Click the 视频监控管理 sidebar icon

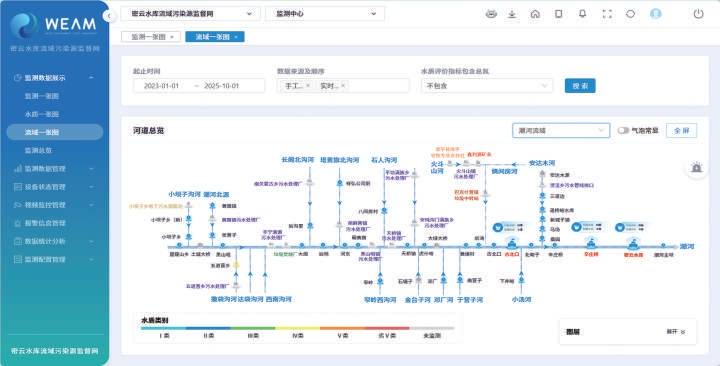pyautogui.click(x=18, y=205)
